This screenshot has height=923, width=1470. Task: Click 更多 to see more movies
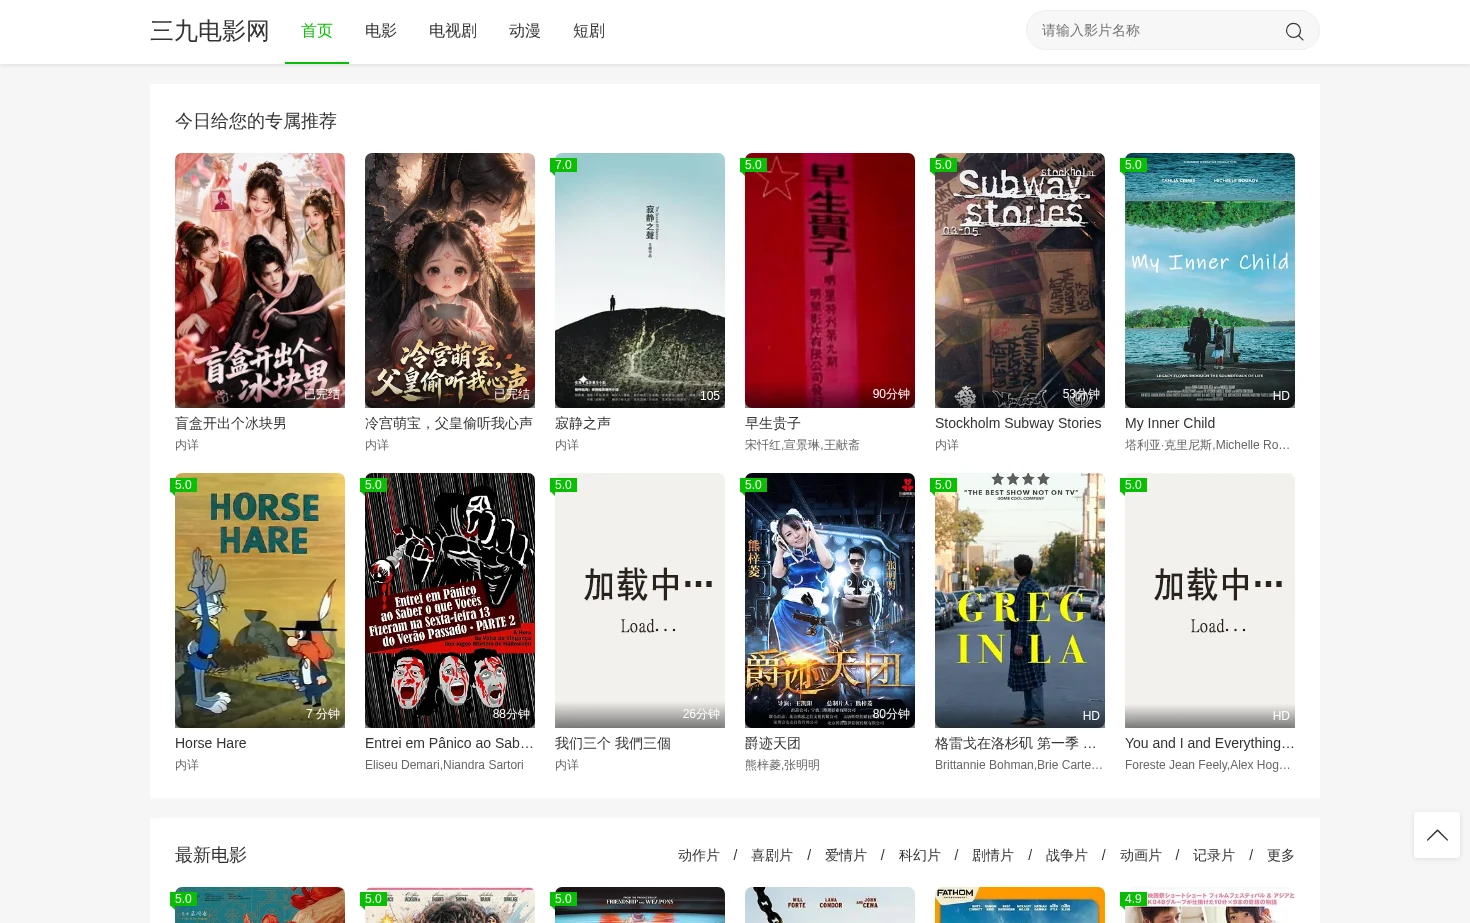pos(1281,855)
